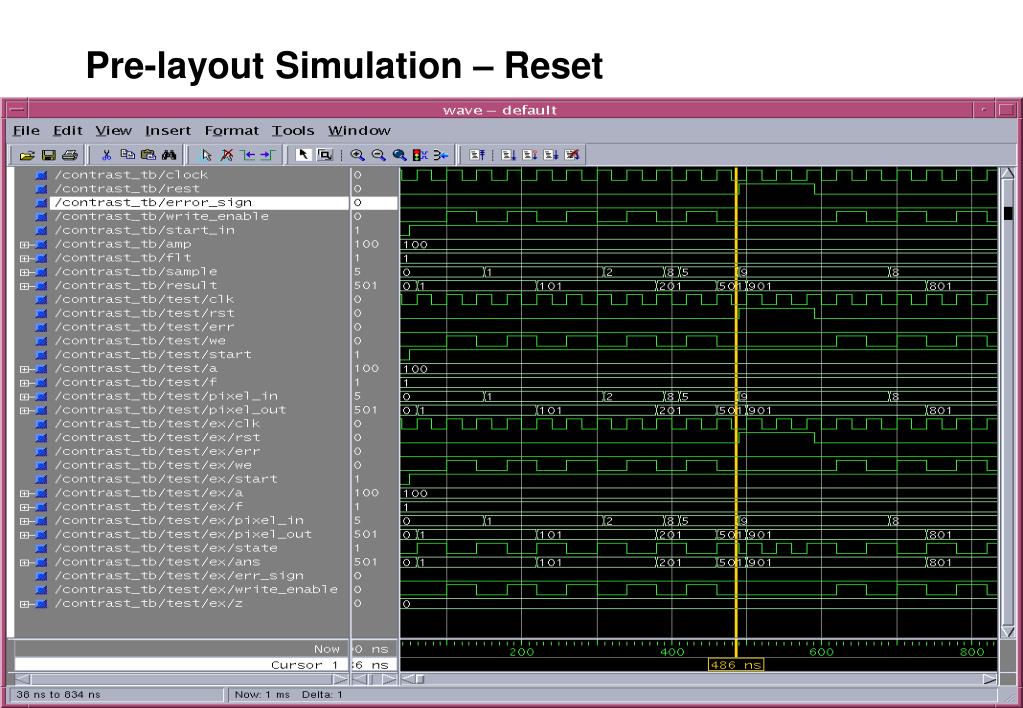Click the Delete Cursor toolbar icon
This screenshot has width=1023, height=708.
point(226,155)
